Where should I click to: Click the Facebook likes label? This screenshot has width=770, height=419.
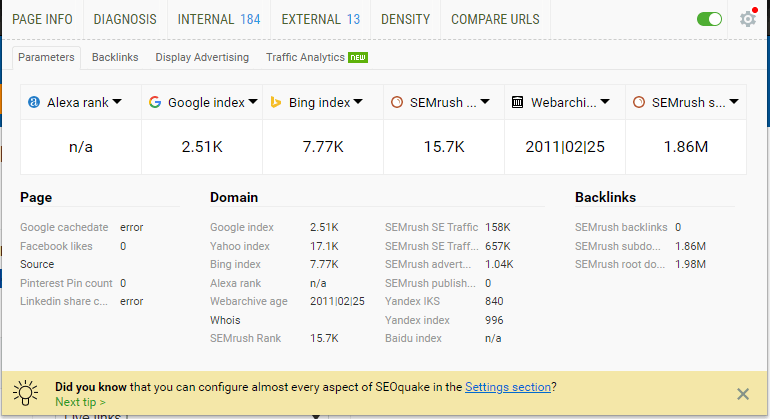tap(56, 246)
